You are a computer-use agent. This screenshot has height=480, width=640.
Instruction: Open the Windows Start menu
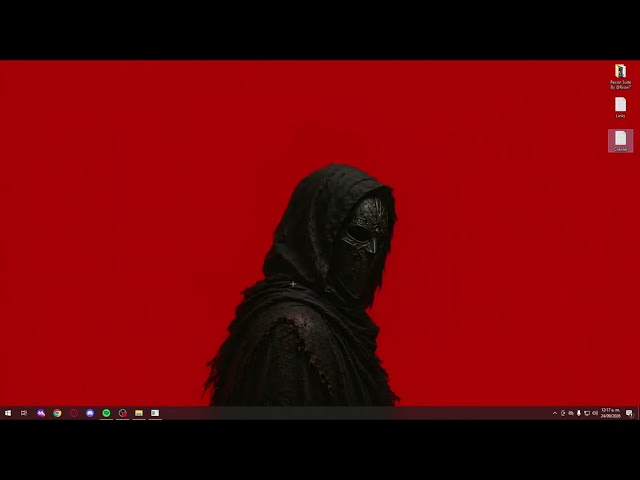(x=8, y=413)
